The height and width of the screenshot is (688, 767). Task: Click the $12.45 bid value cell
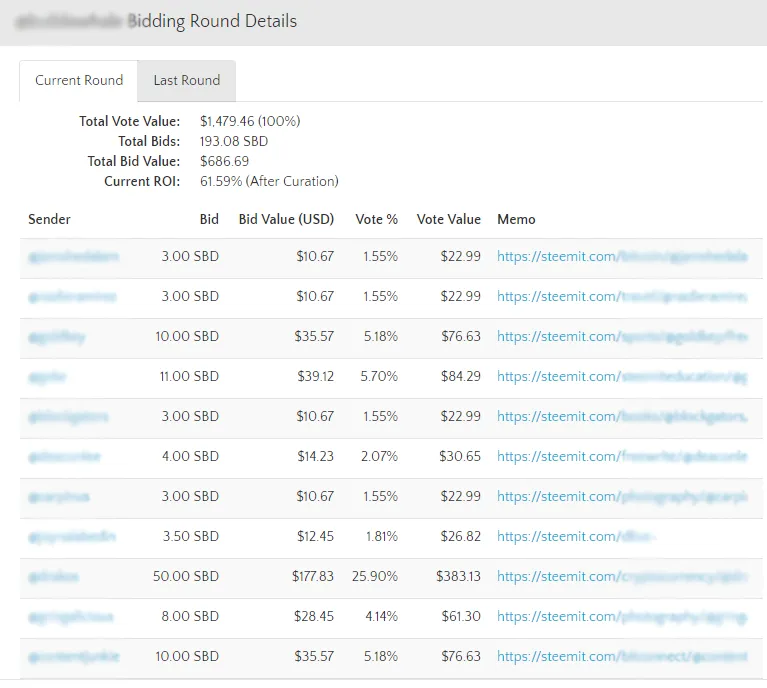(316, 536)
